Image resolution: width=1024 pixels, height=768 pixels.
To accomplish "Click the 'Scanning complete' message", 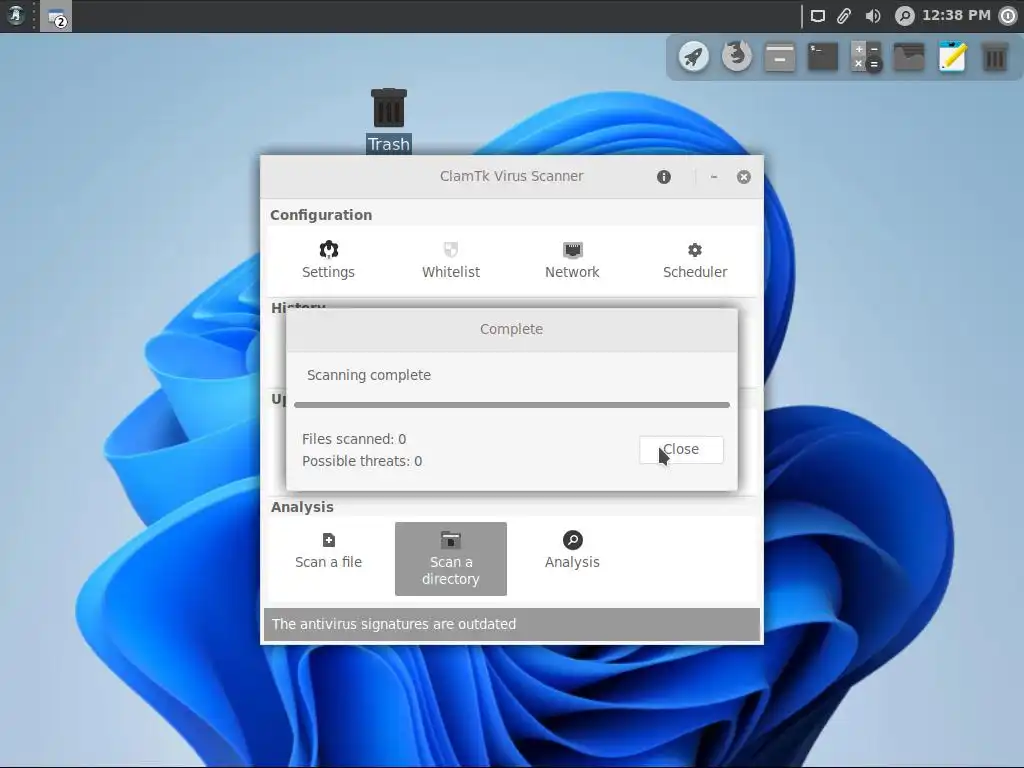I will 369,376.
